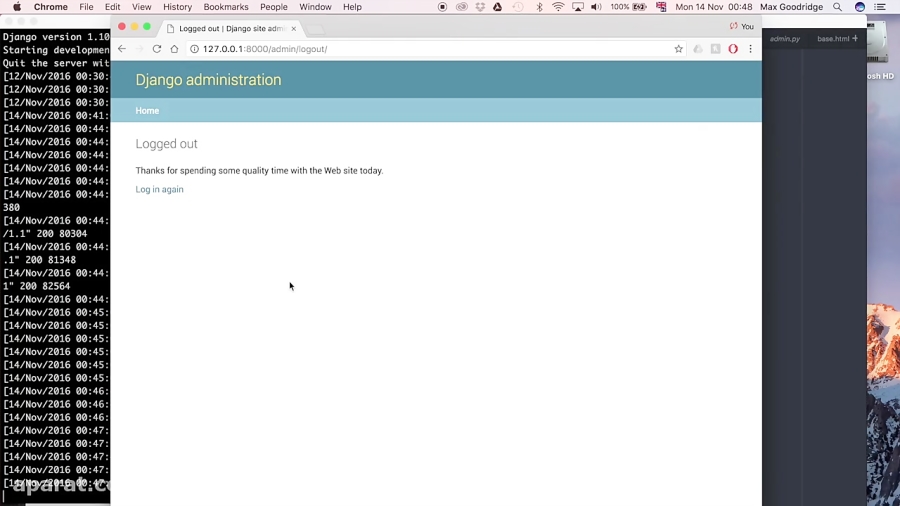Add new tab with plus in editor window

[855, 38]
